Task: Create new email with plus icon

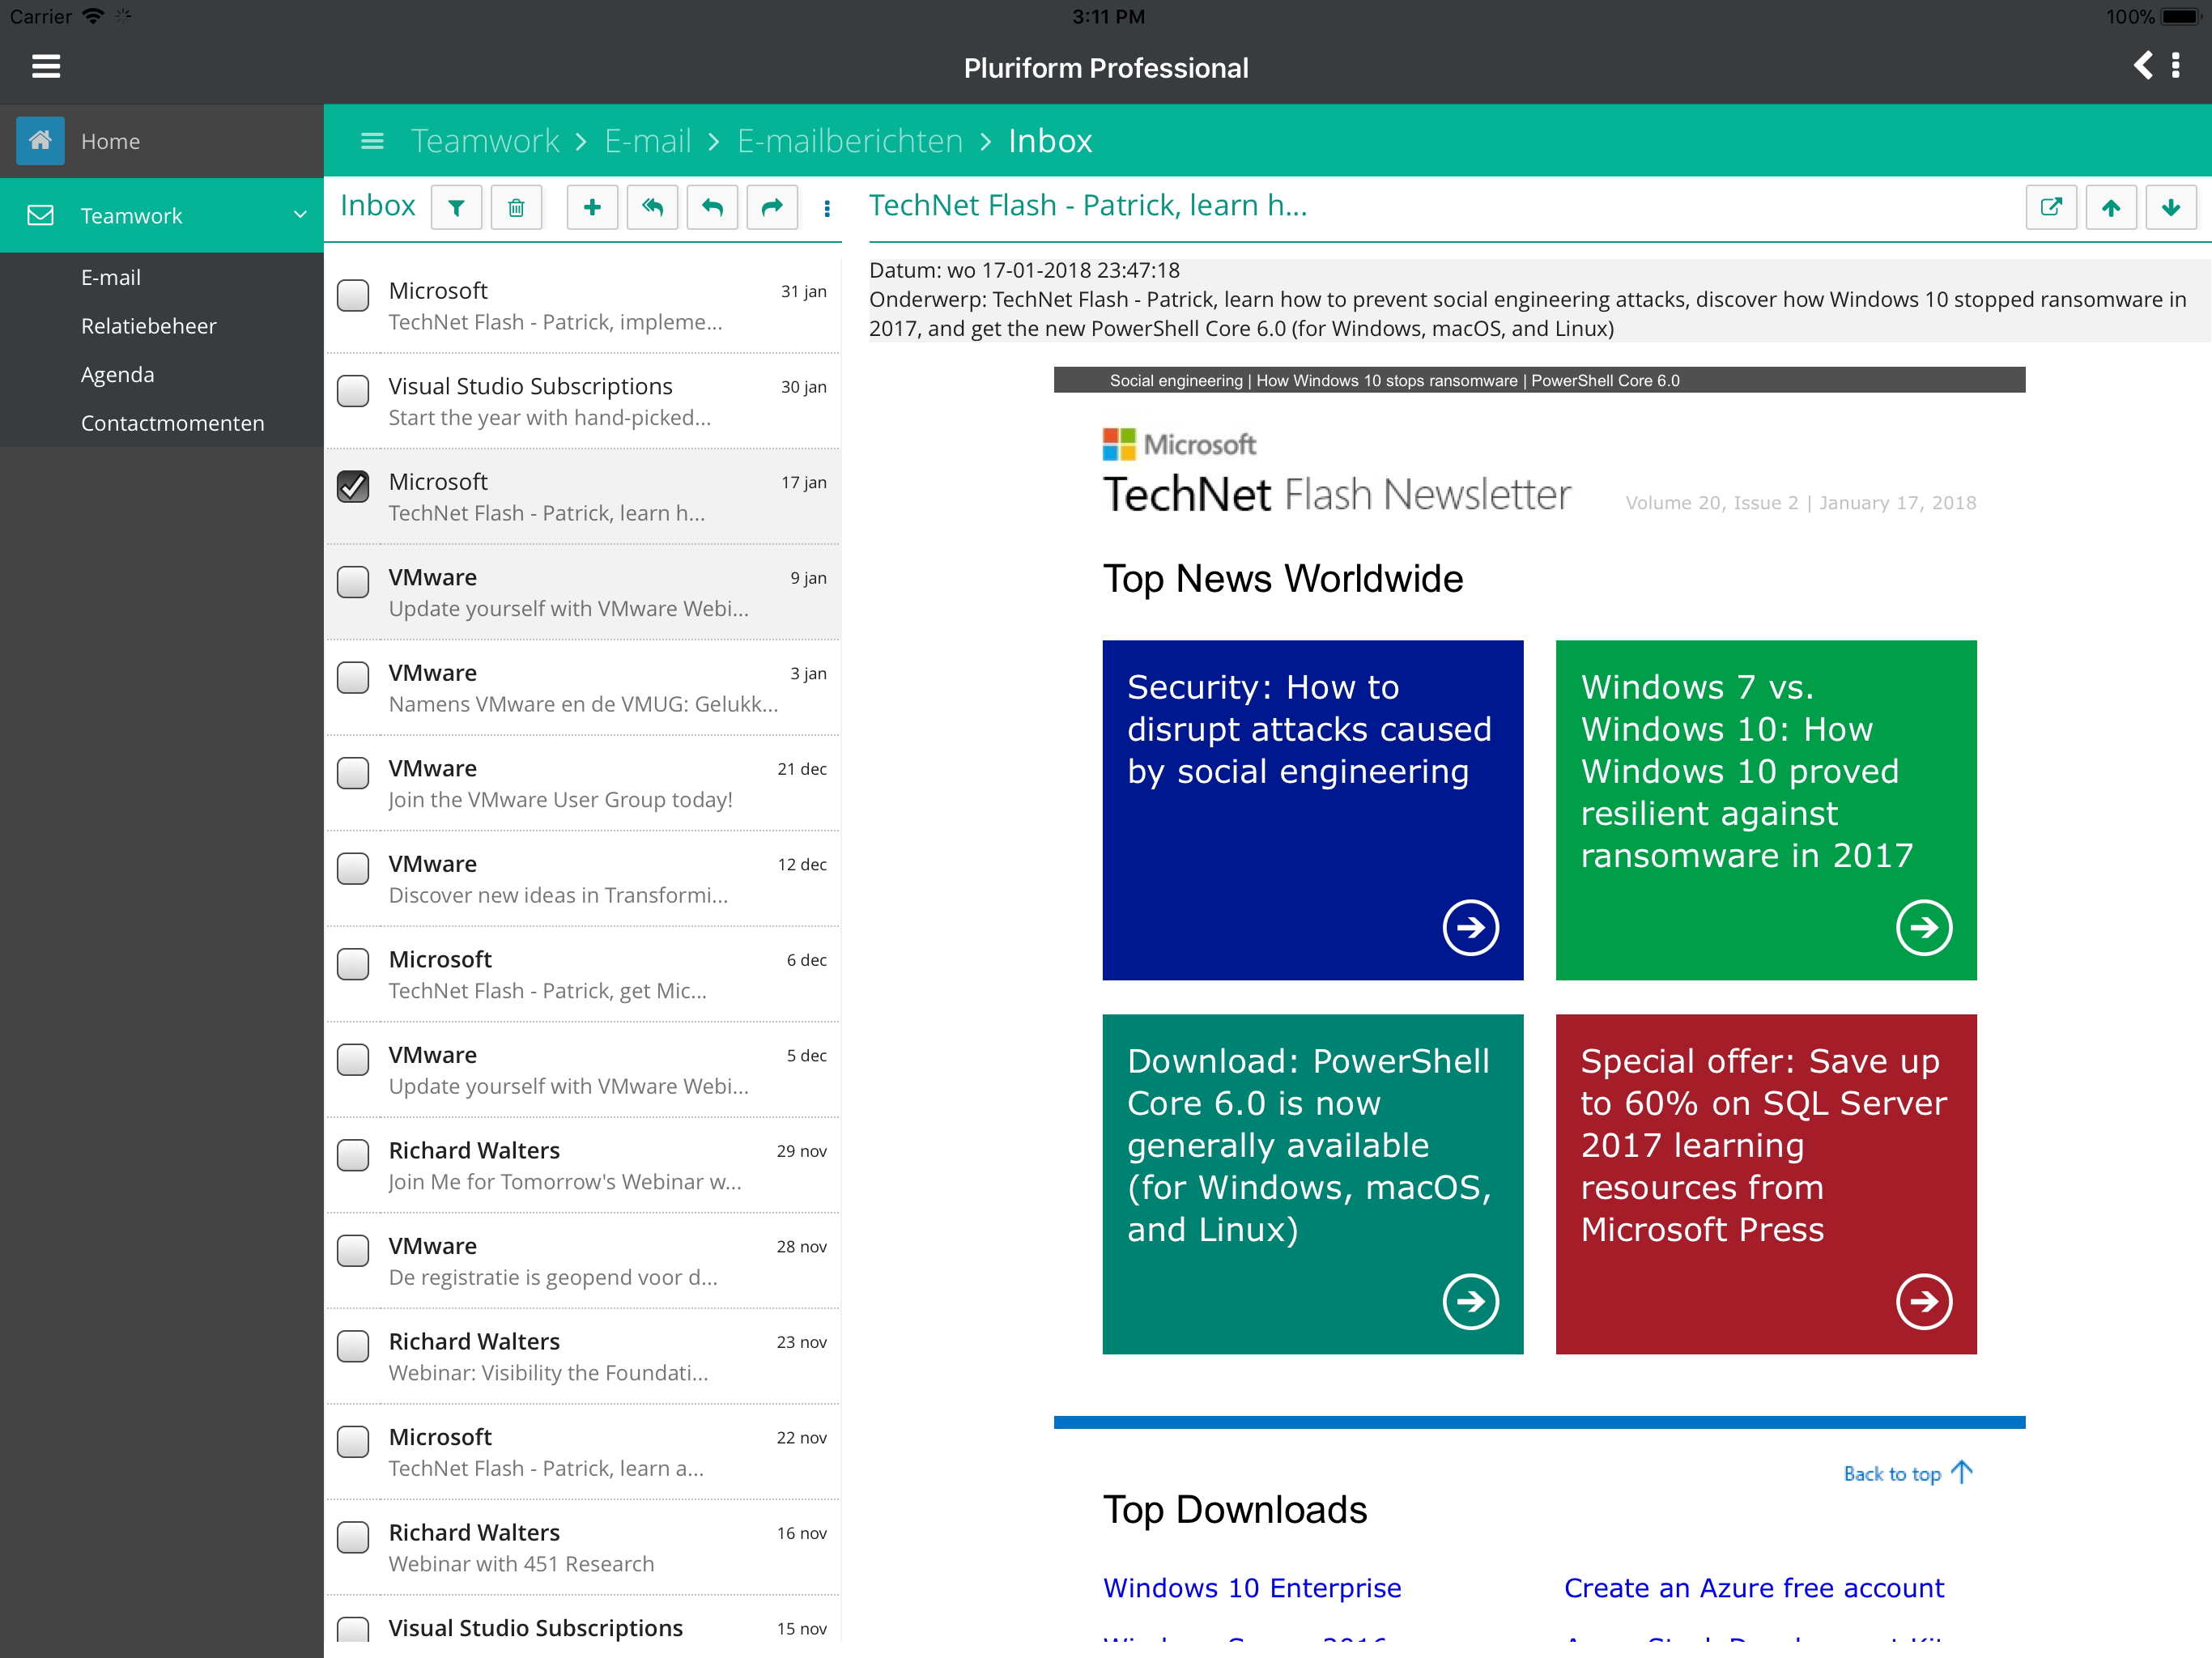Action: [592, 208]
